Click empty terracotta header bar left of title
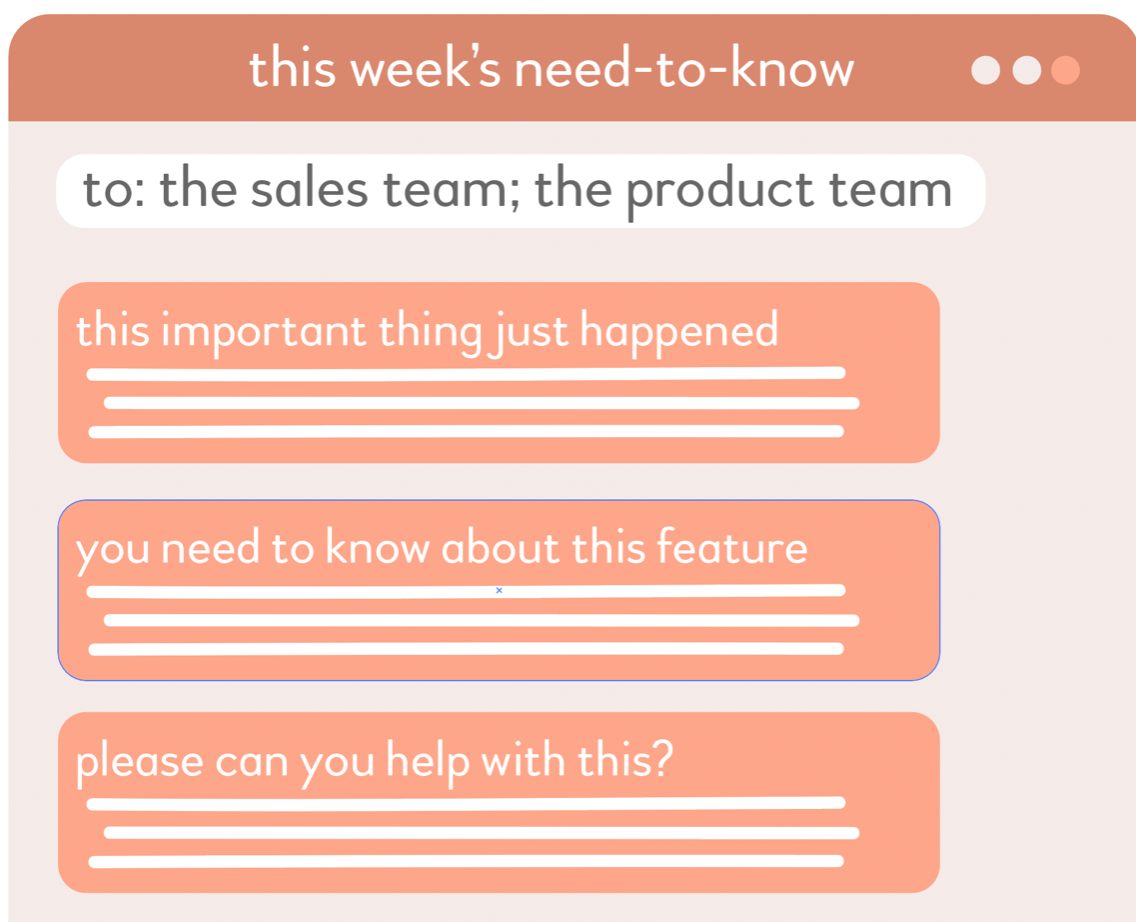Image resolution: width=1136 pixels, height=922 pixels. click(x=120, y=70)
